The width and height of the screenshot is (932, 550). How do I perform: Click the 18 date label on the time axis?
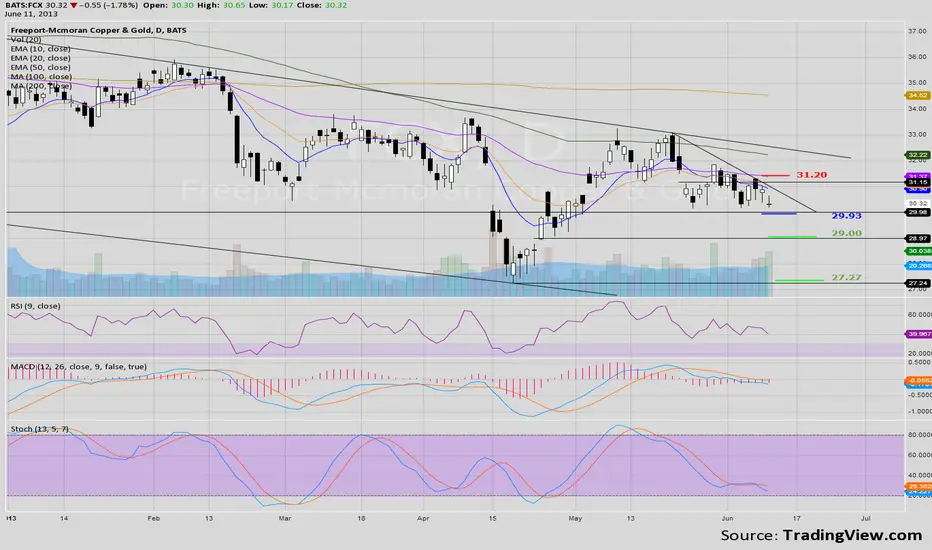pos(361,518)
